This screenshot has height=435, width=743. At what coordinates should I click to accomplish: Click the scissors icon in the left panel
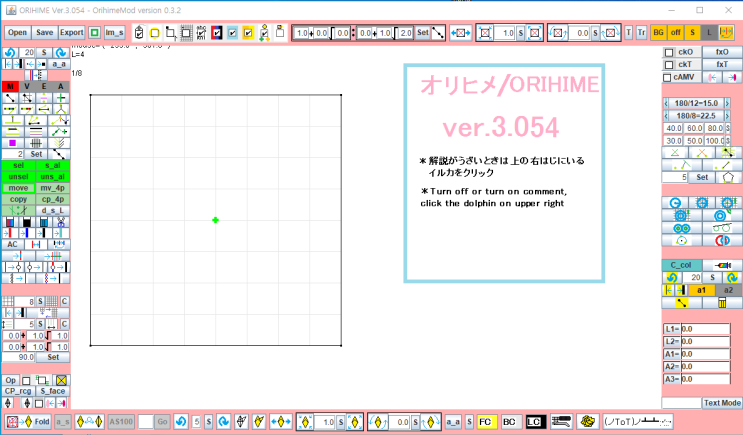(x=61, y=222)
